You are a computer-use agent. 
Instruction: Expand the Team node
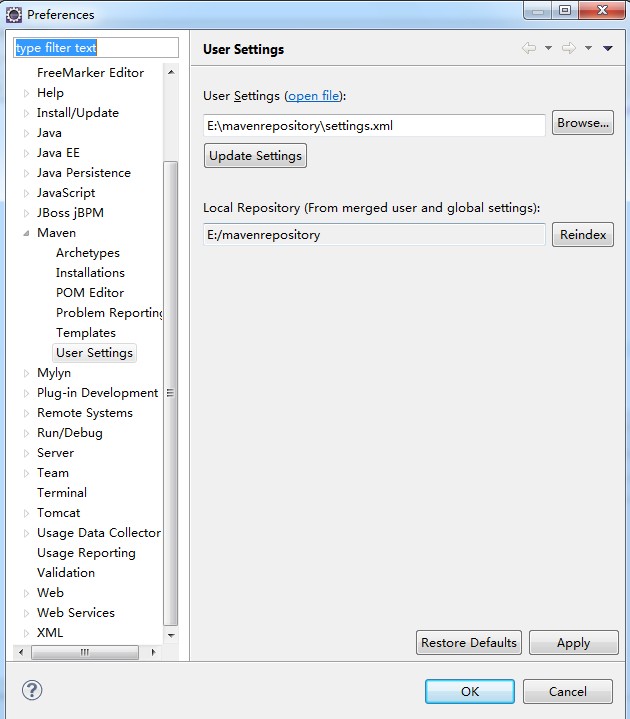[x=27, y=473]
